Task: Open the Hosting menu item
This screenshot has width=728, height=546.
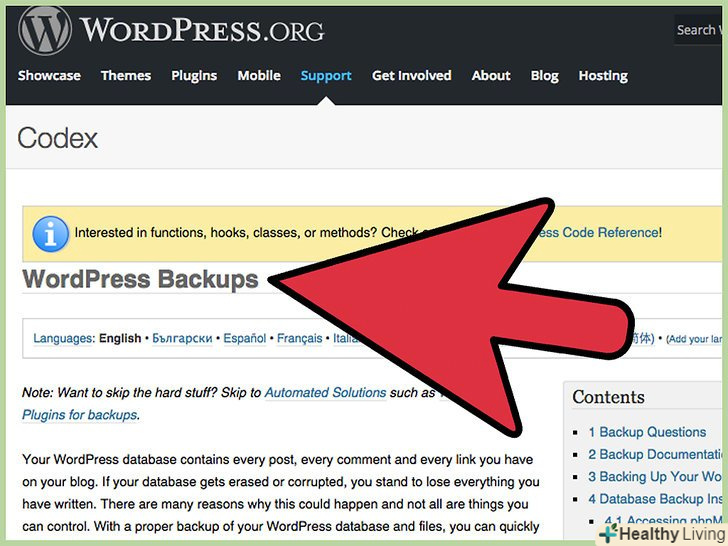Action: [603, 76]
